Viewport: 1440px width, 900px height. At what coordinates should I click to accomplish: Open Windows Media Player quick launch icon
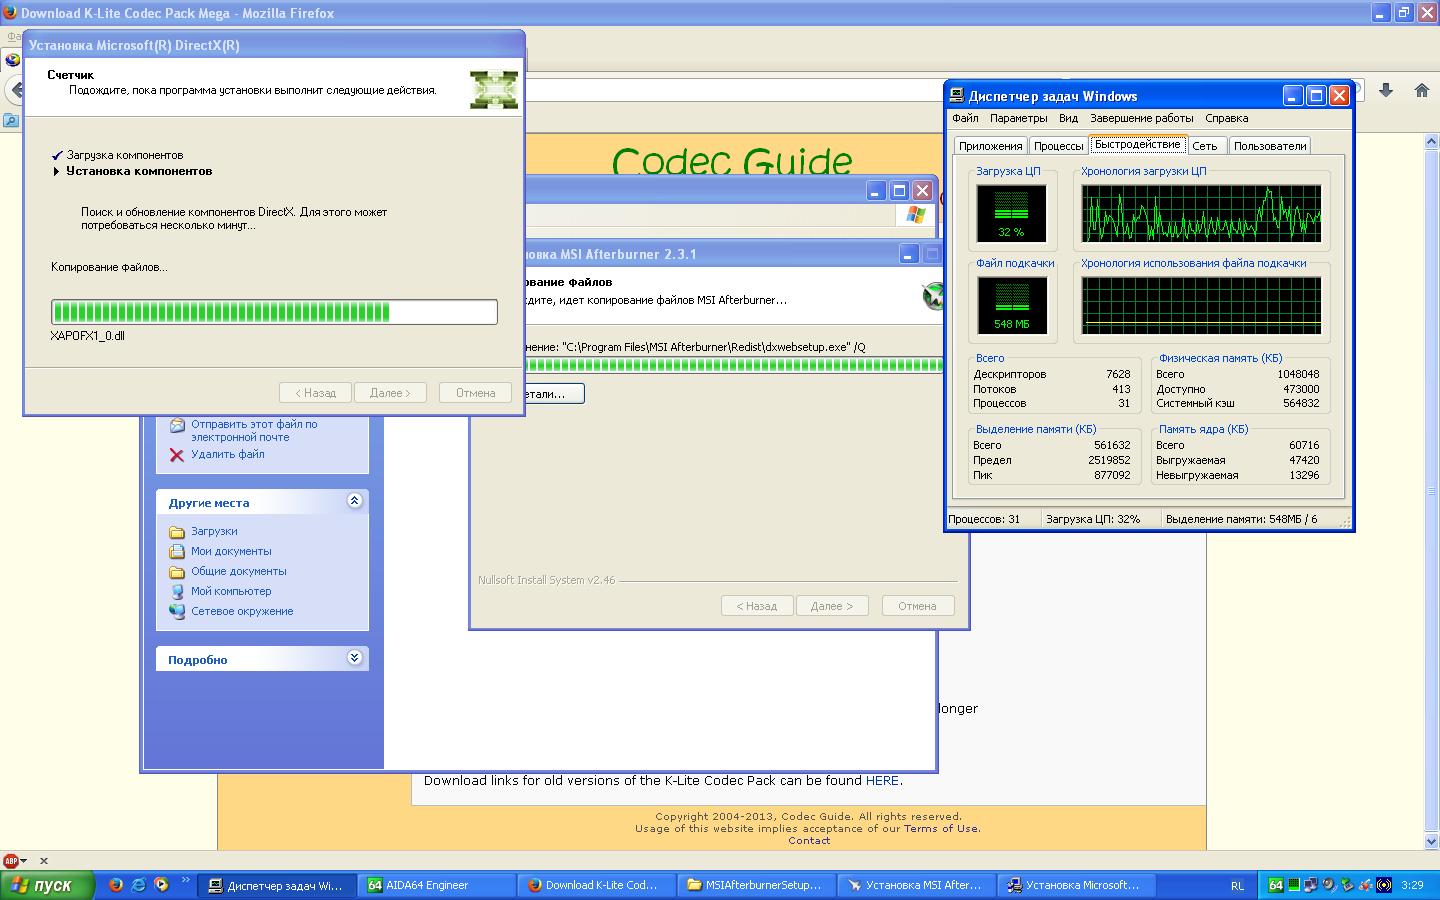tap(161, 885)
